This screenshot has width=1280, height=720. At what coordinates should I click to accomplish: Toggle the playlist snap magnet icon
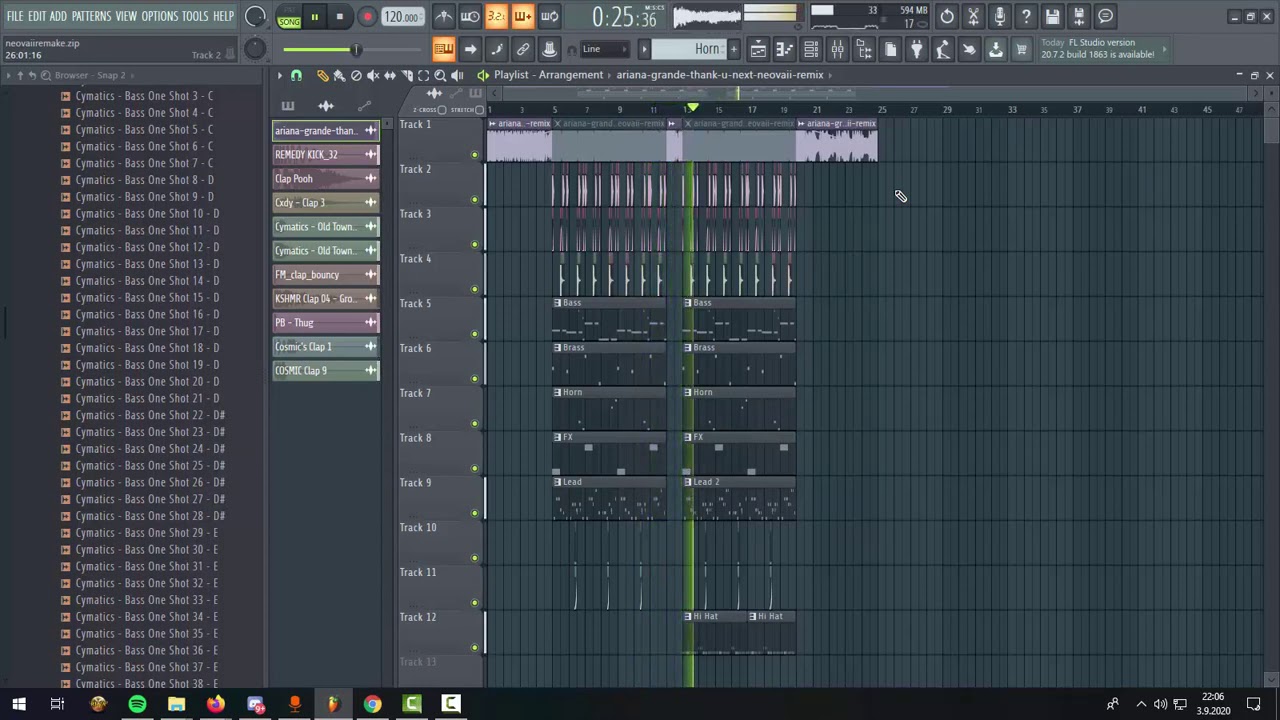(x=296, y=75)
